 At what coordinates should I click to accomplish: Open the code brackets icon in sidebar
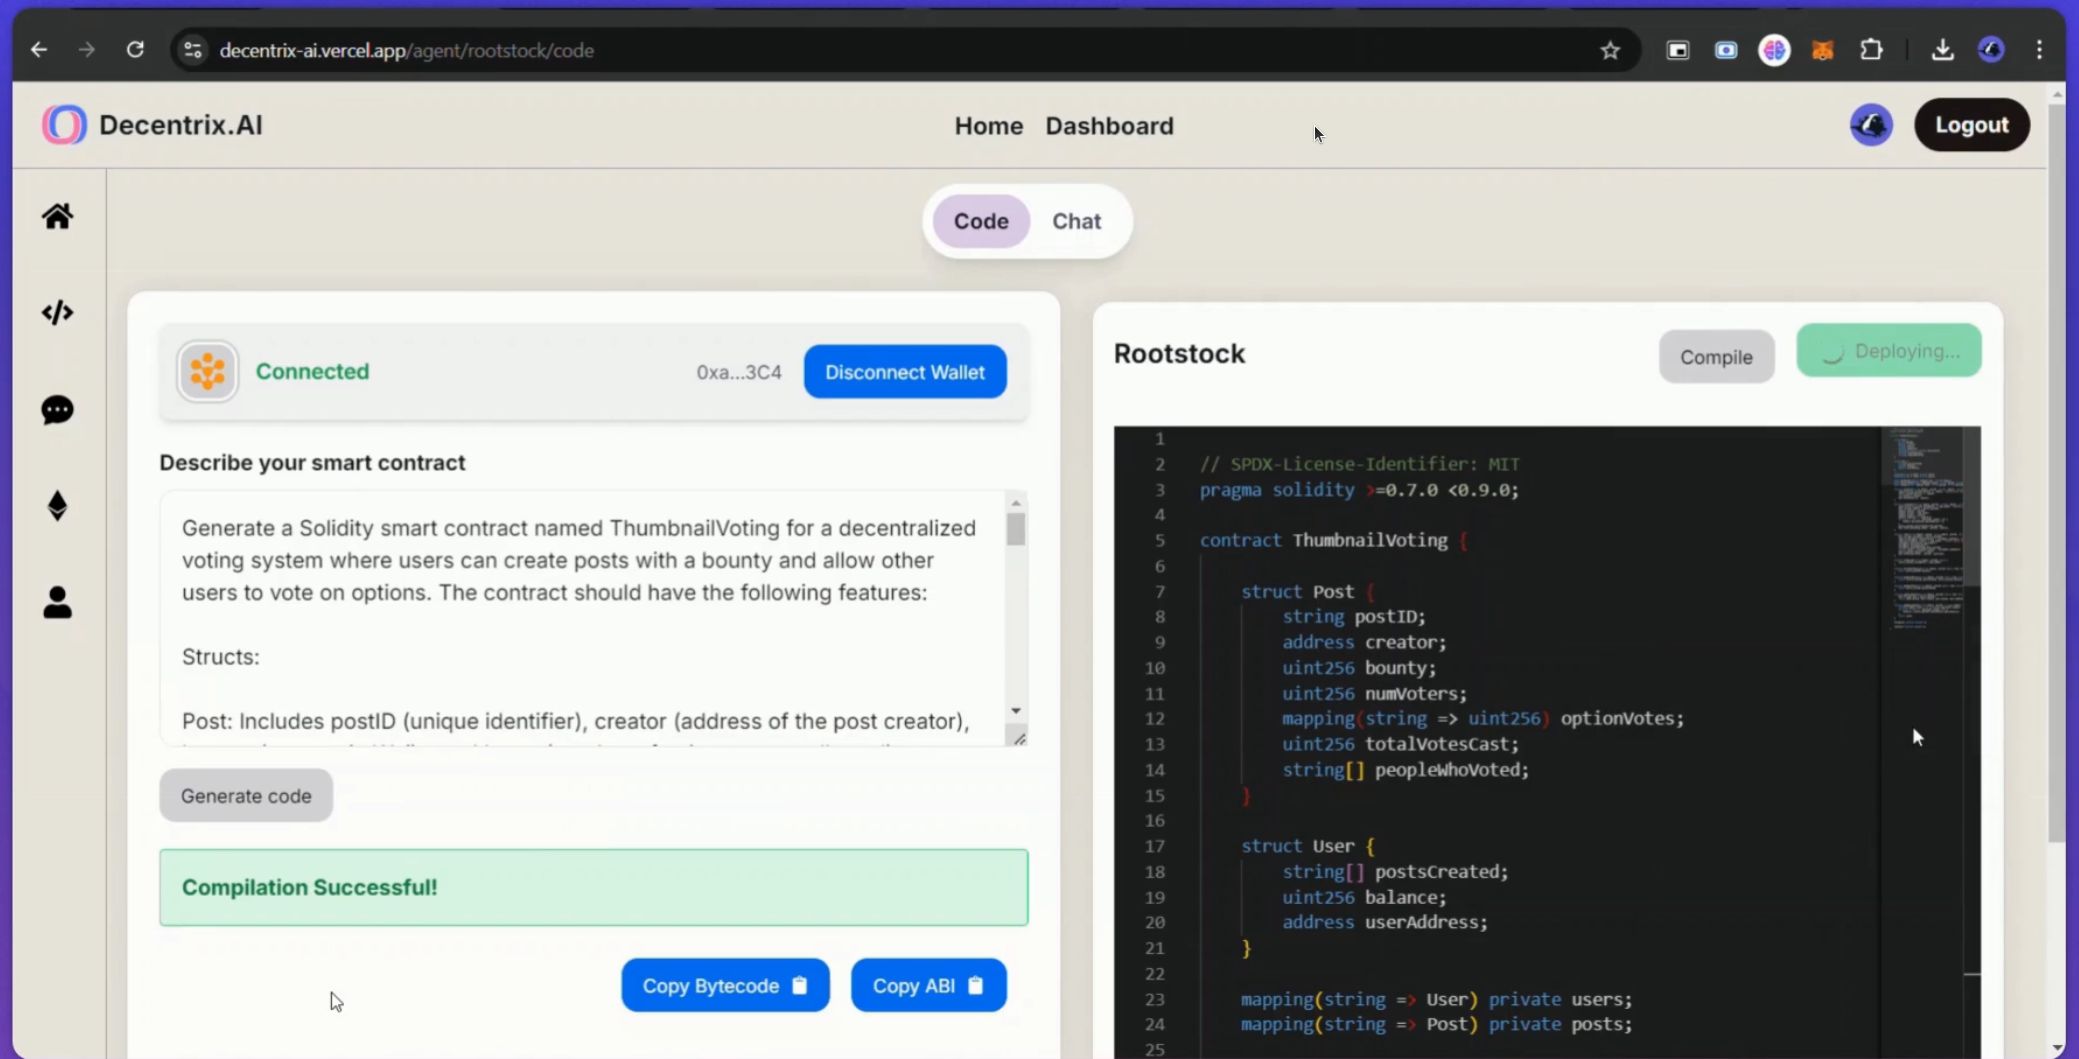57,312
